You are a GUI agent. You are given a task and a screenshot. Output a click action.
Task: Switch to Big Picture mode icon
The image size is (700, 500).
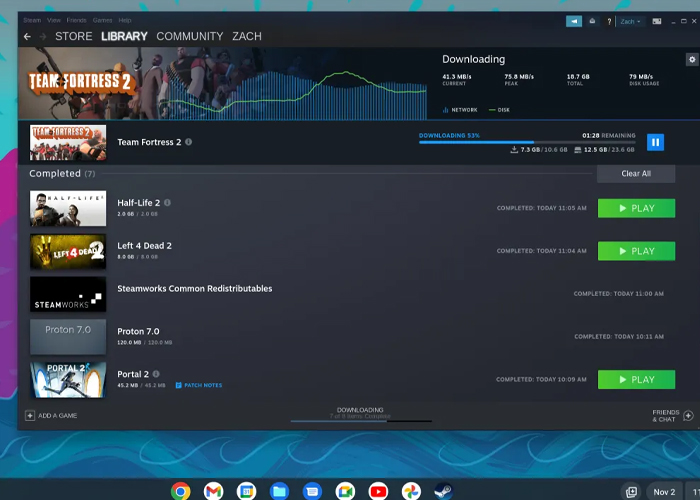tap(657, 20)
